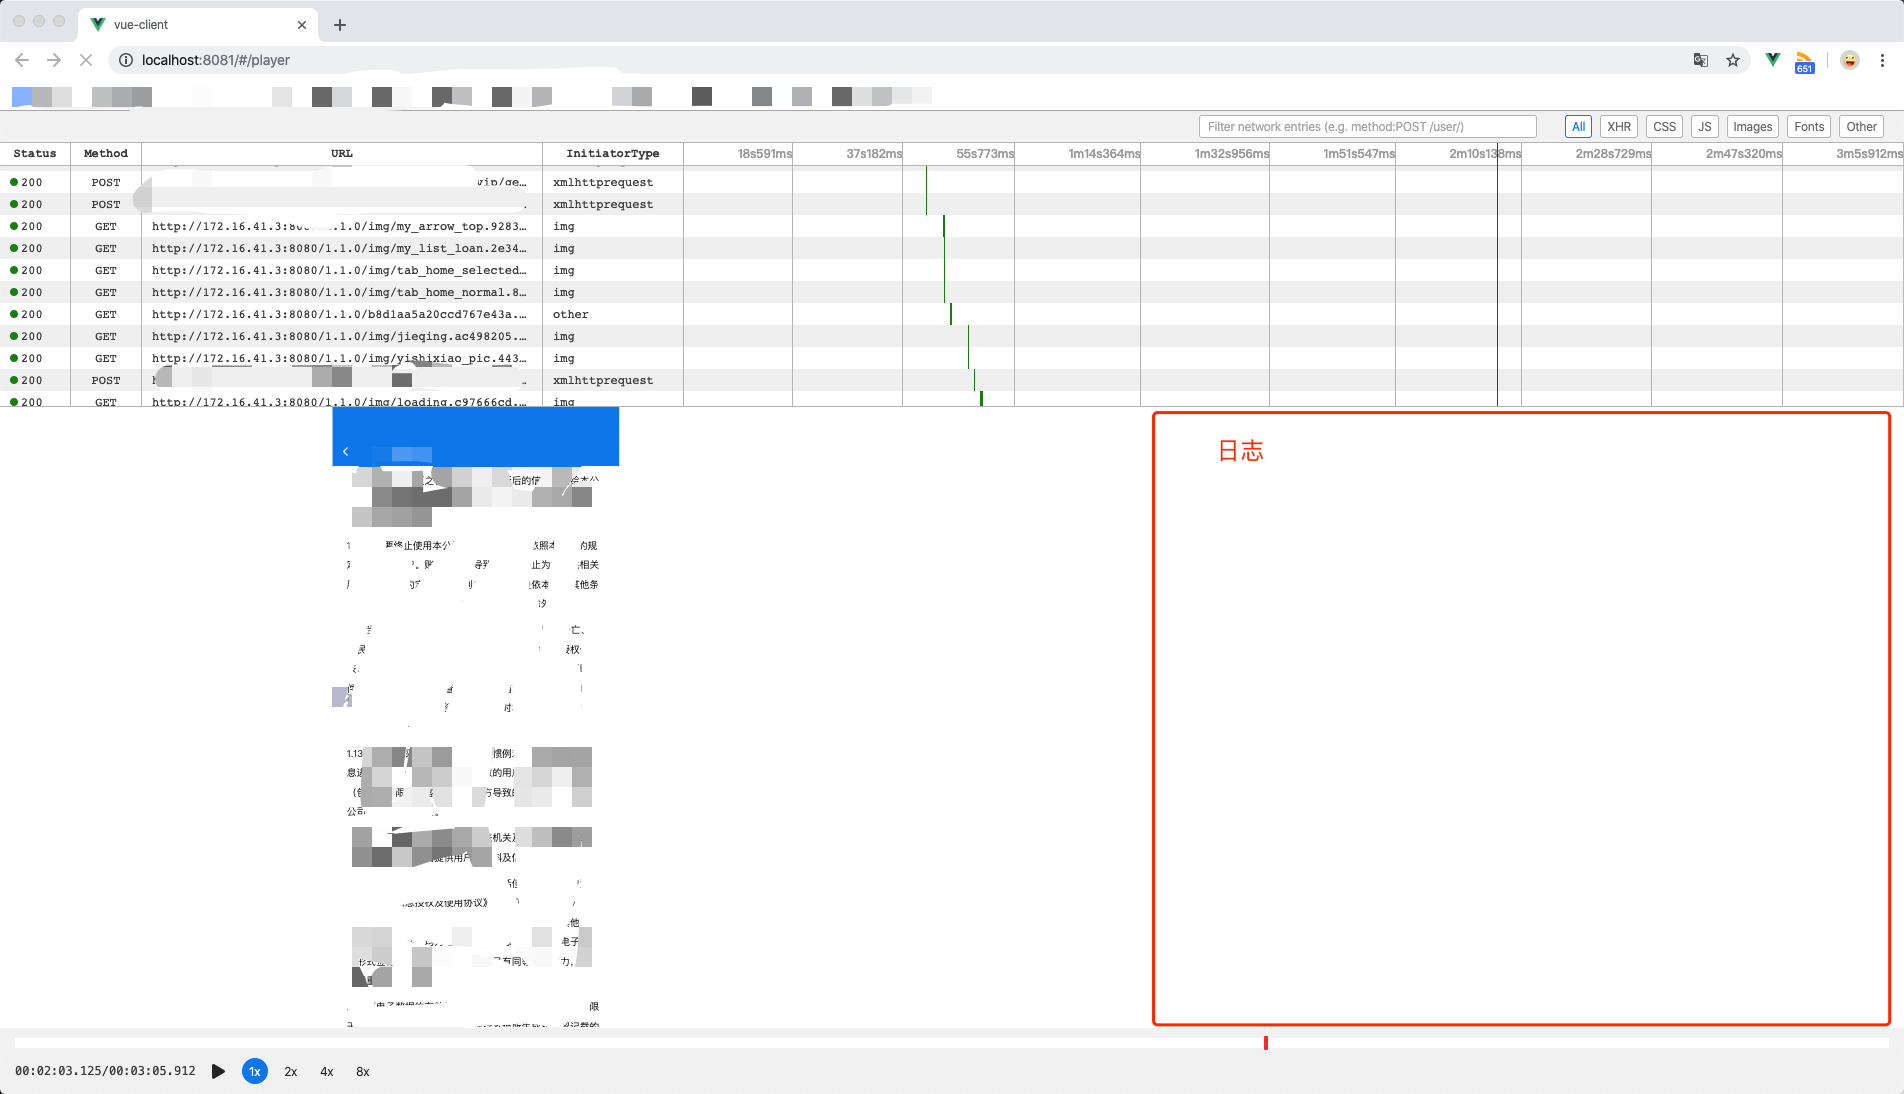Open the Vue devtools extension icon
Screen dimensions: 1904x1094
(x=1773, y=60)
